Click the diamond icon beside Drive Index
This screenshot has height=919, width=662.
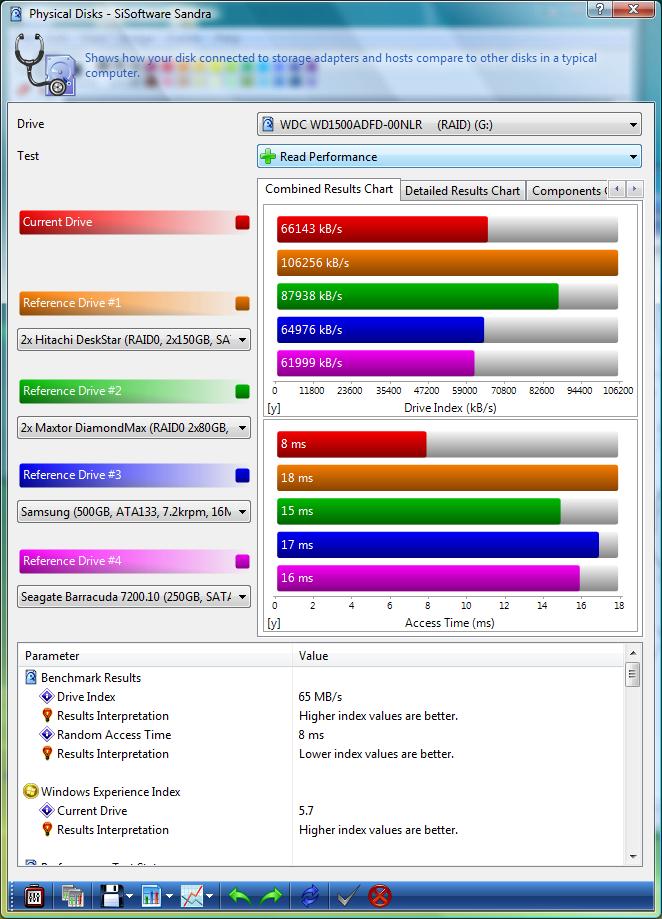click(47, 696)
